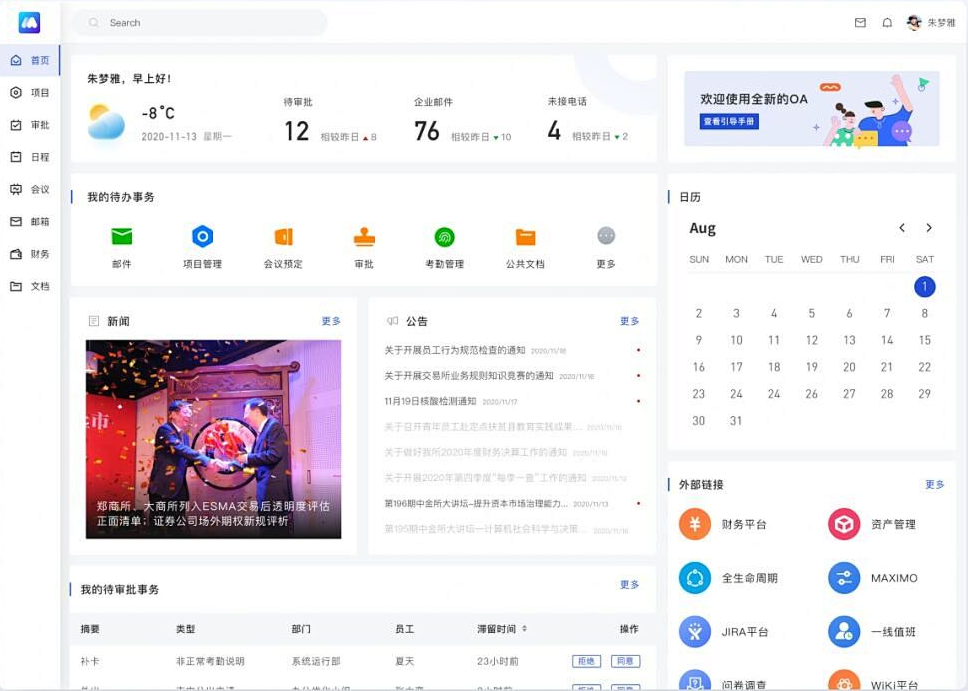
Task: Select calendar date 1
Action: click(x=924, y=287)
